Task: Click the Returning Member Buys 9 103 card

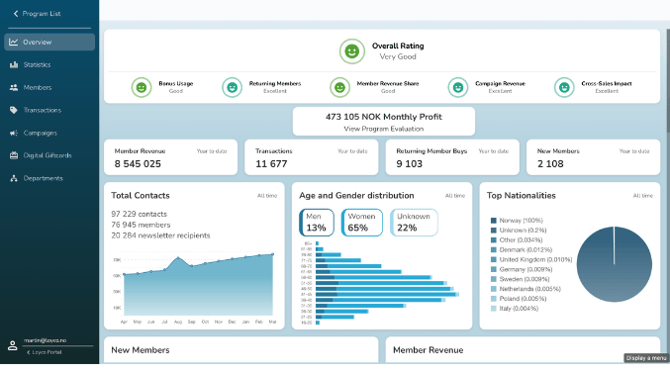Action: pos(452,157)
